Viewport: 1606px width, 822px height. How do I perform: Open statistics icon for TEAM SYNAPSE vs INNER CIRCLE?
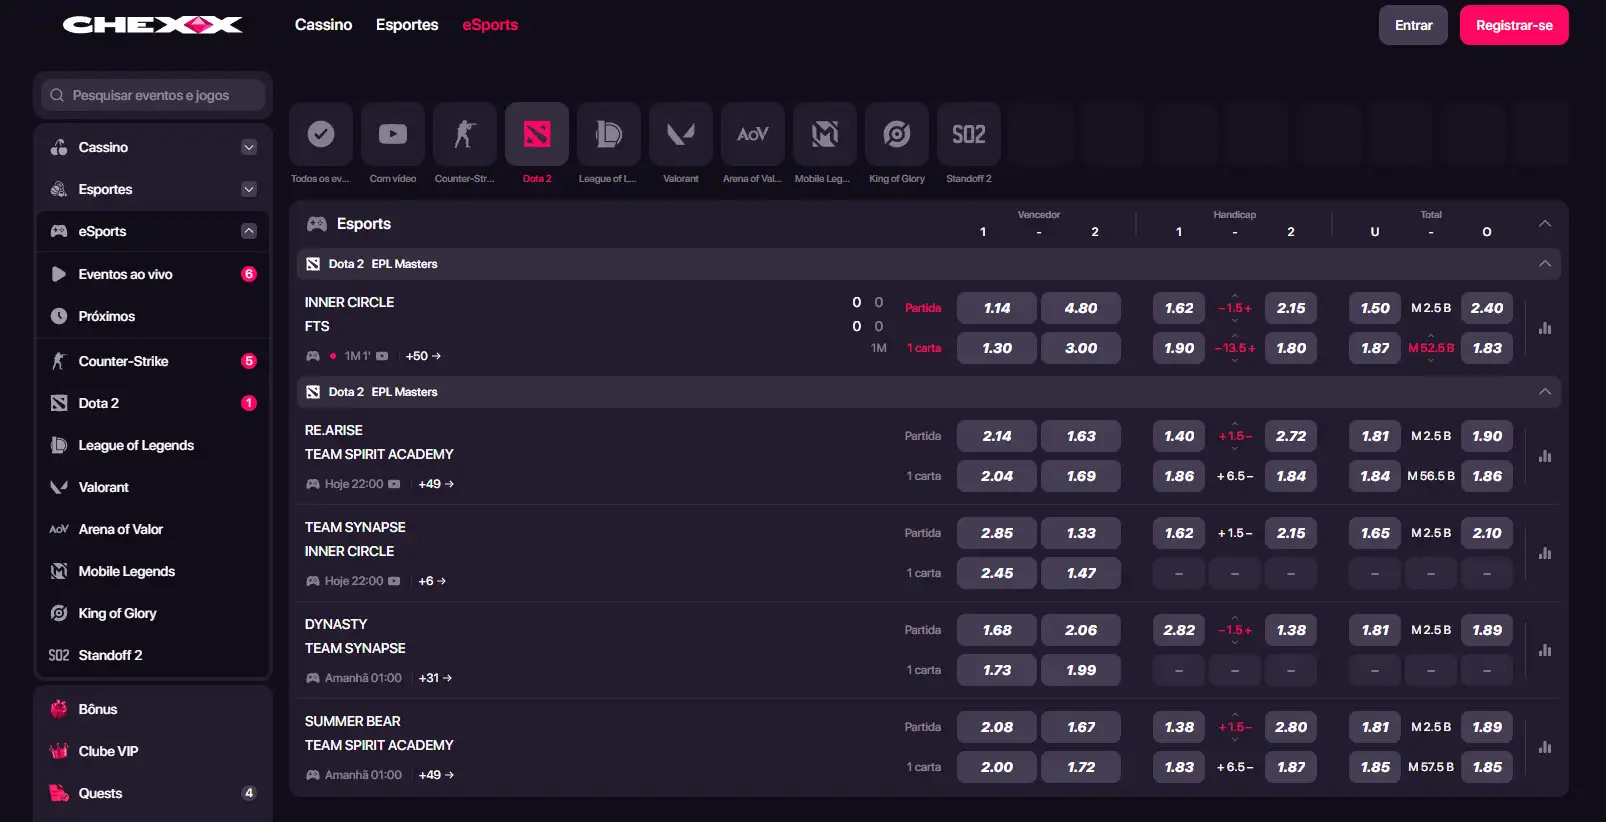click(1545, 553)
